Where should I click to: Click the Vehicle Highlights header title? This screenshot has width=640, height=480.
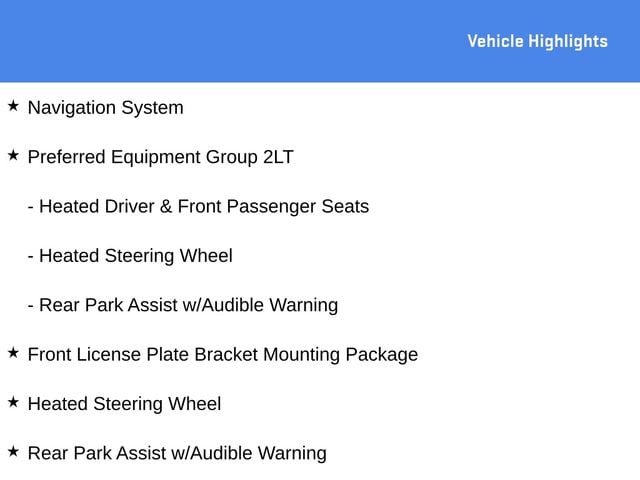pyautogui.click(x=538, y=42)
